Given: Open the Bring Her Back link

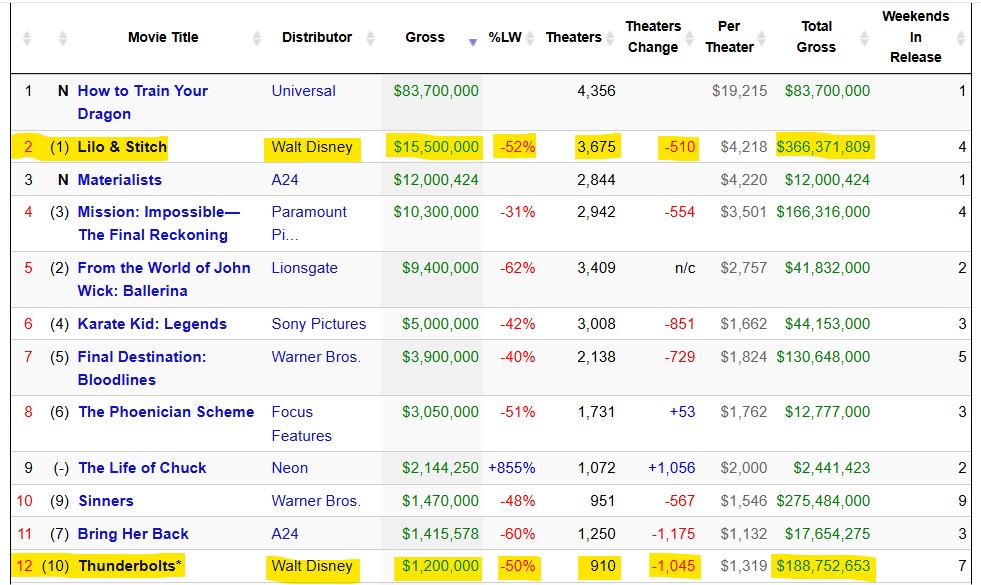Looking at the screenshot, I should coord(133,534).
